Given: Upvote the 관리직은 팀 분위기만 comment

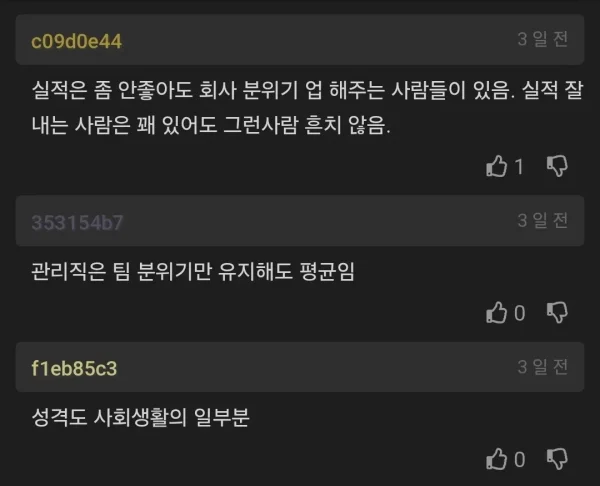Looking at the screenshot, I should (x=496, y=313).
